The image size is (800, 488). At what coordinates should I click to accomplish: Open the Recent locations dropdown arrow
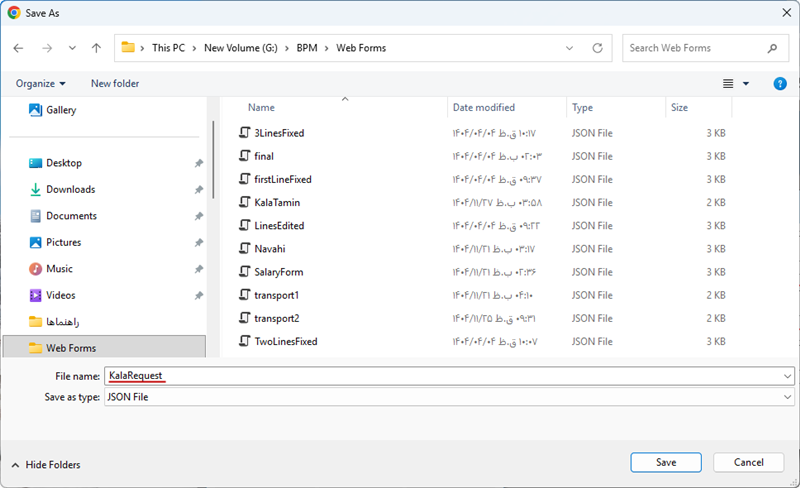(x=72, y=48)
